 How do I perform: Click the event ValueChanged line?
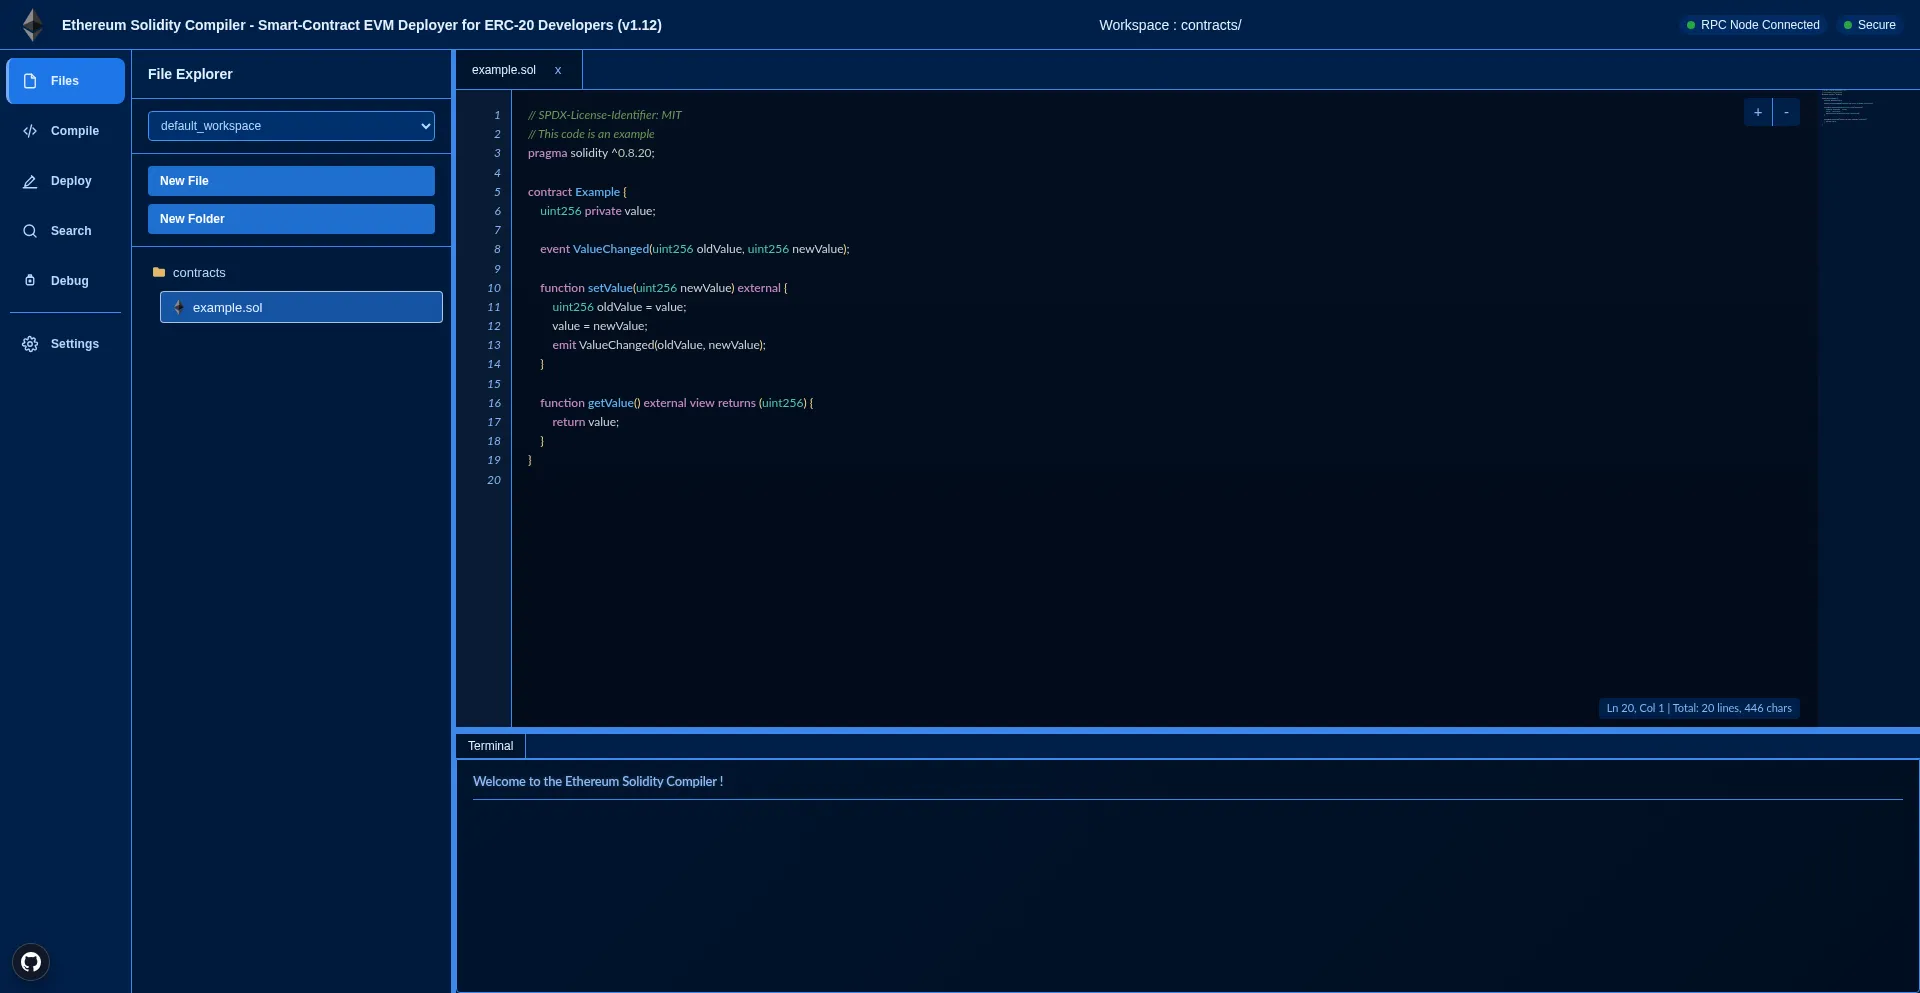[695, 249]
